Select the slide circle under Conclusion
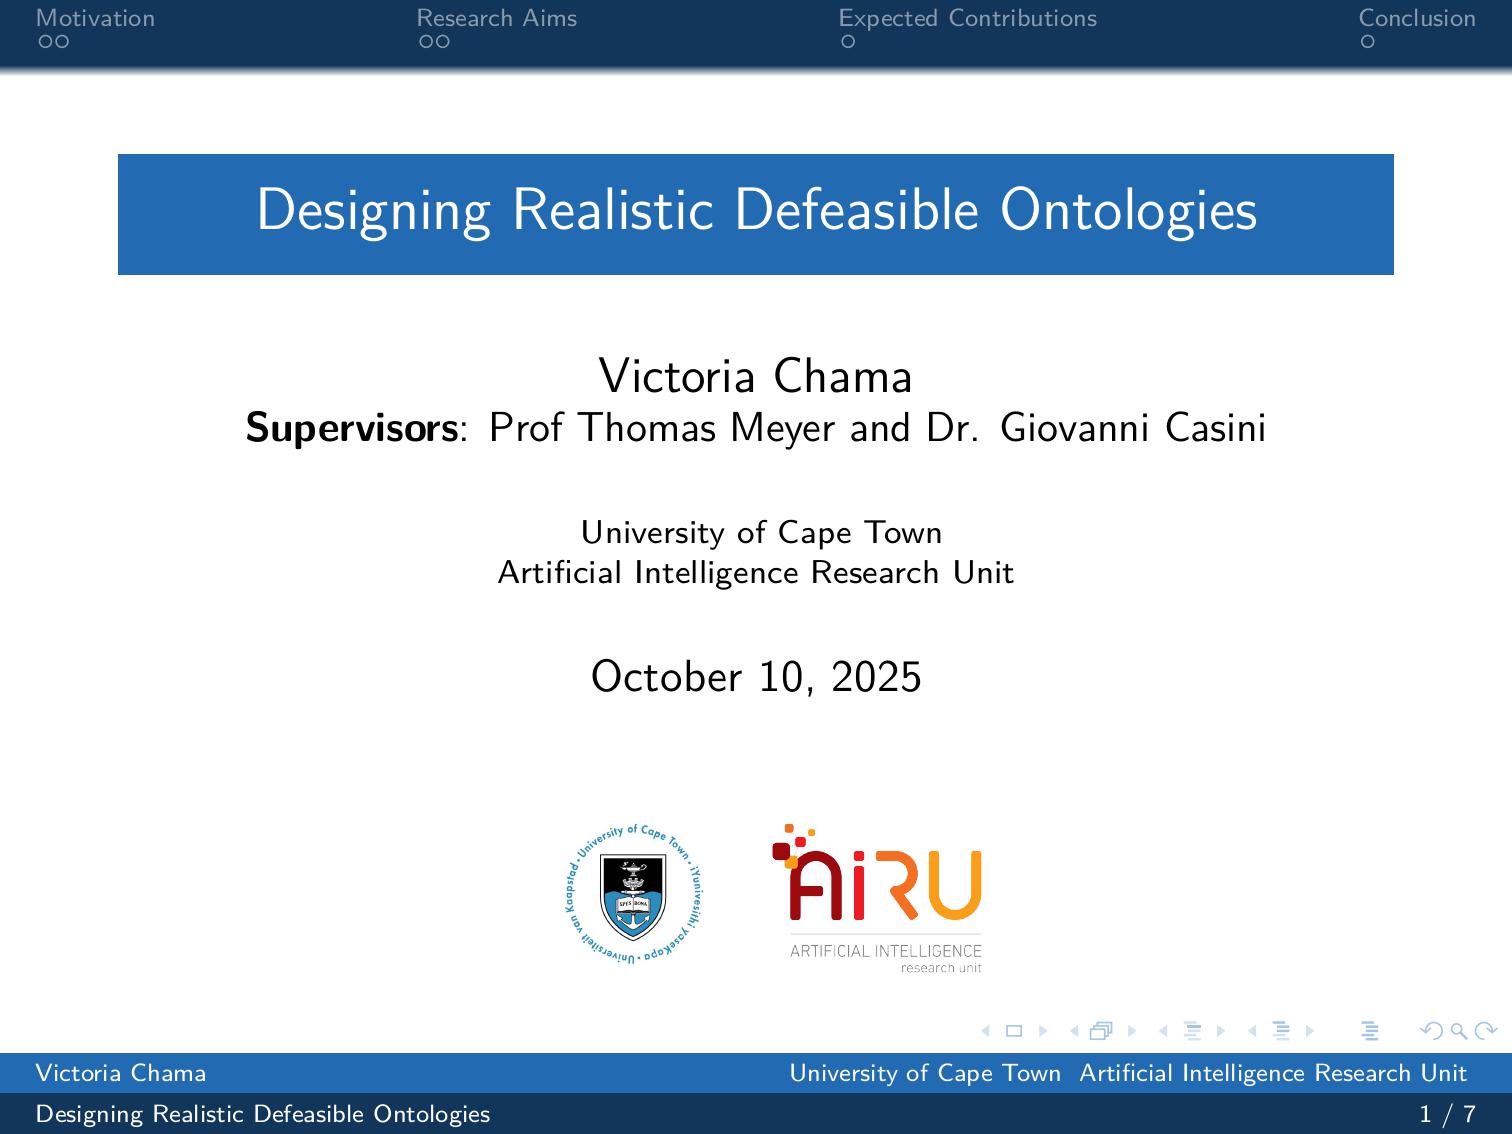 (1367, 42)
